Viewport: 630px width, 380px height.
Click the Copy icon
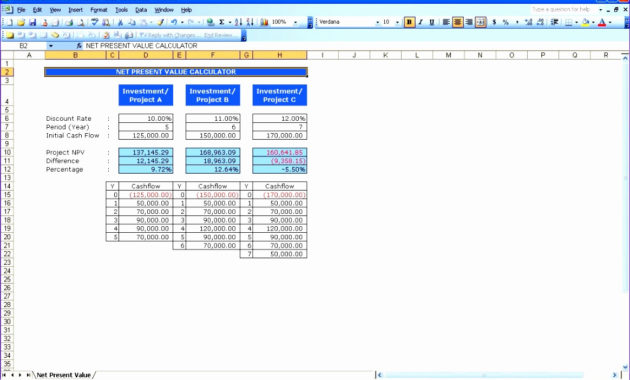(132, 22)
